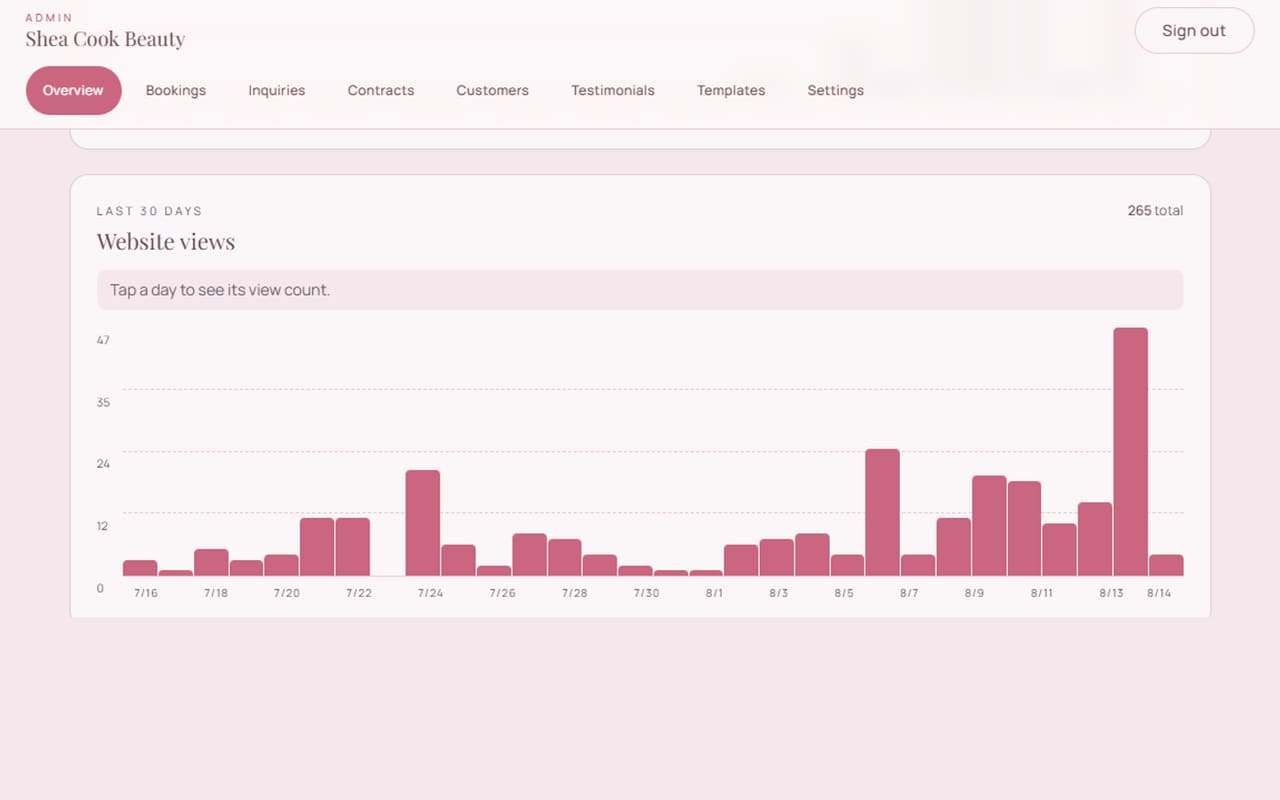
Task: Tap the short 7/26 bar
Action: pos(494,571)
